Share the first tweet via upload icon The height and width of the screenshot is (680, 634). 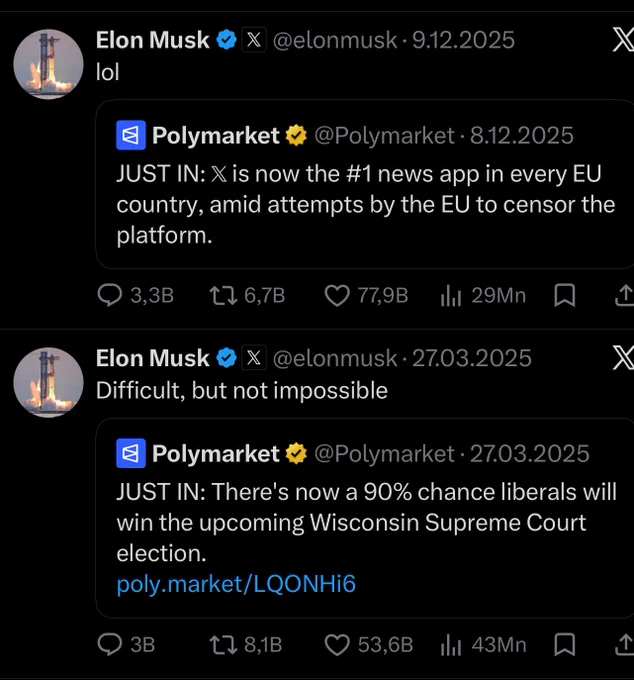[x=625, y=296]
